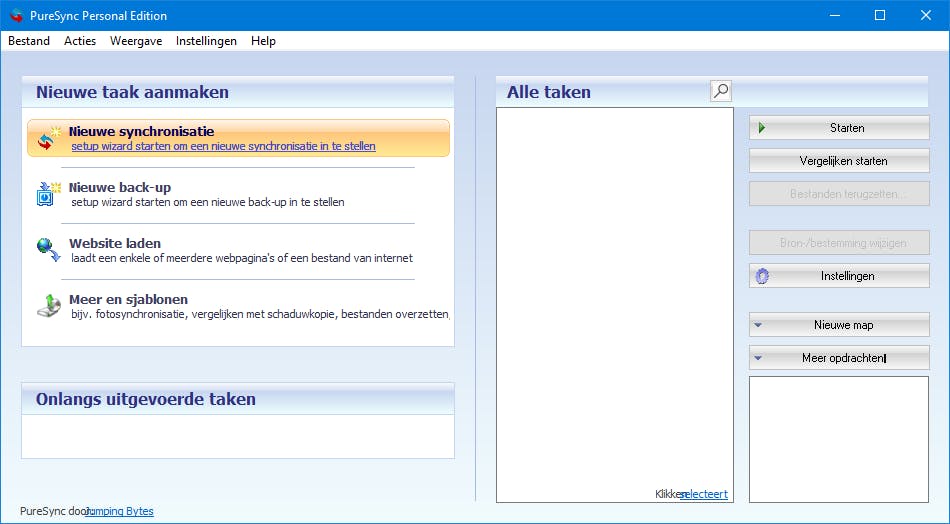Screen dimensions: 950x524
Task: Open the Bestand menu
Action: click(x=29, y=41)
